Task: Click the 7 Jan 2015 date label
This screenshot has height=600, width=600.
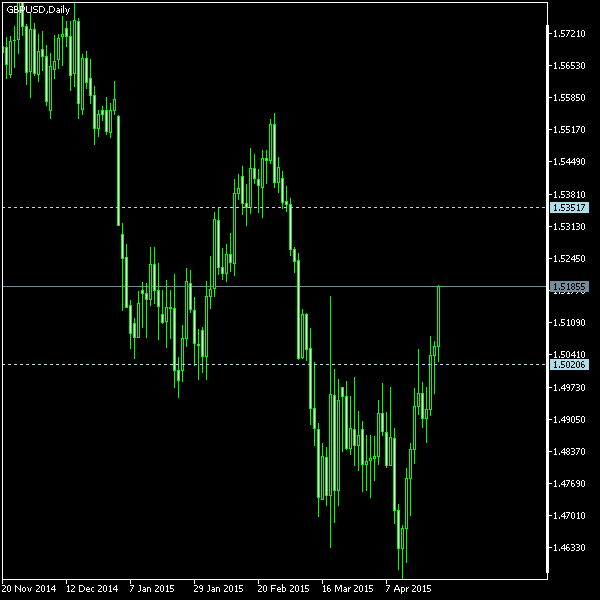Action: [x=152, y=589]
